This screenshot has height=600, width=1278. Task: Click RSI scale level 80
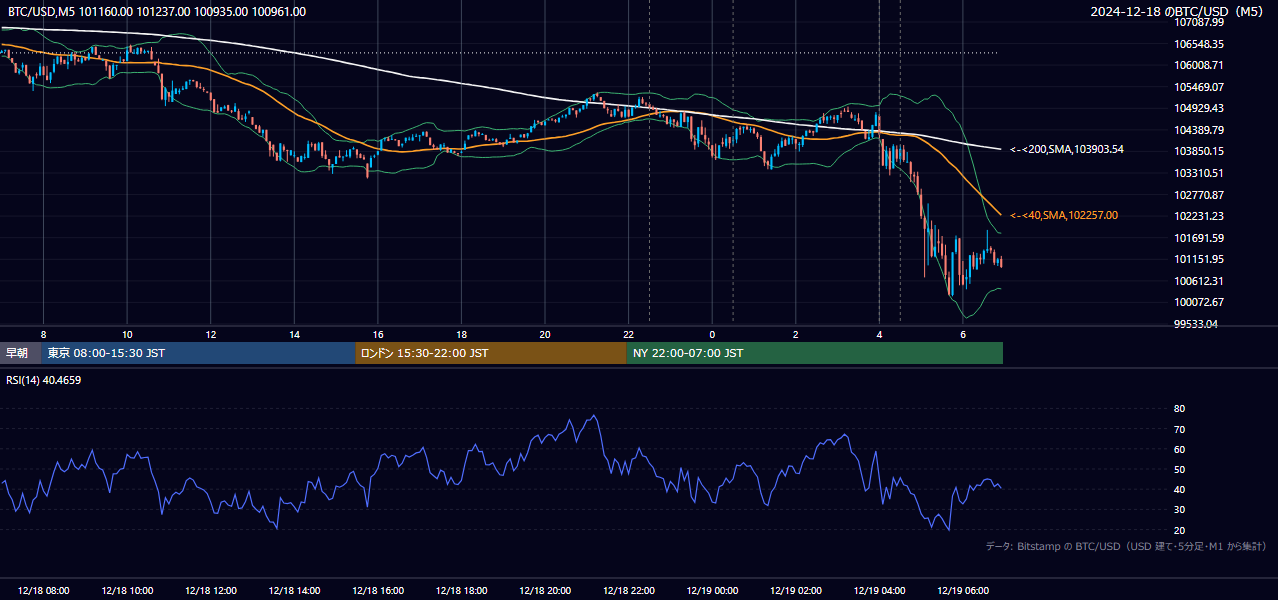click(1179, 409)
